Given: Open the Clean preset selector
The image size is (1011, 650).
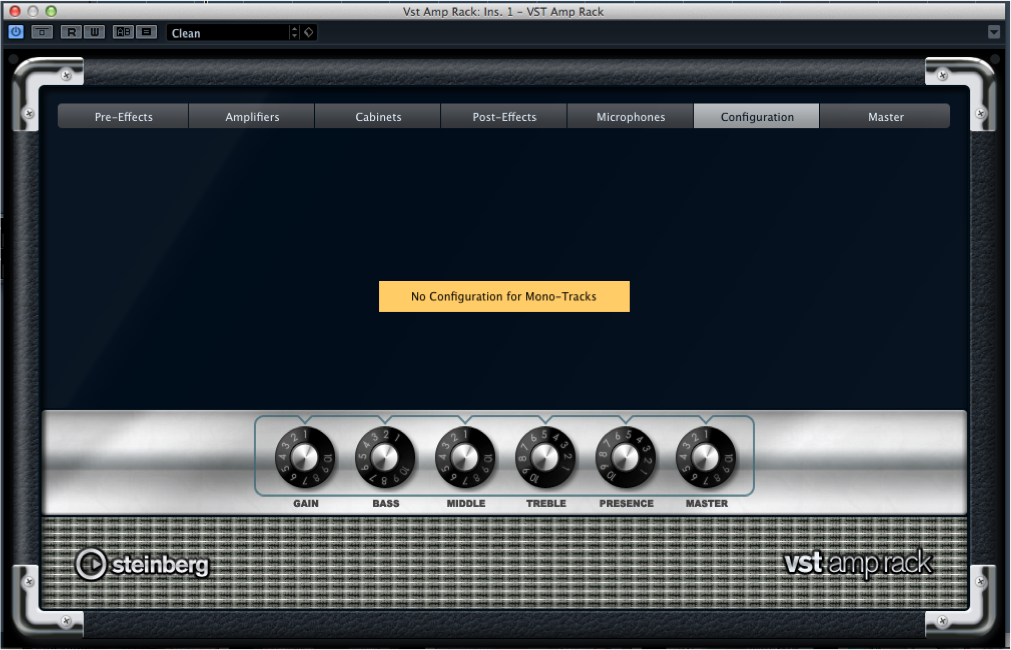Looking at the screenshot, I should [225, 32].
